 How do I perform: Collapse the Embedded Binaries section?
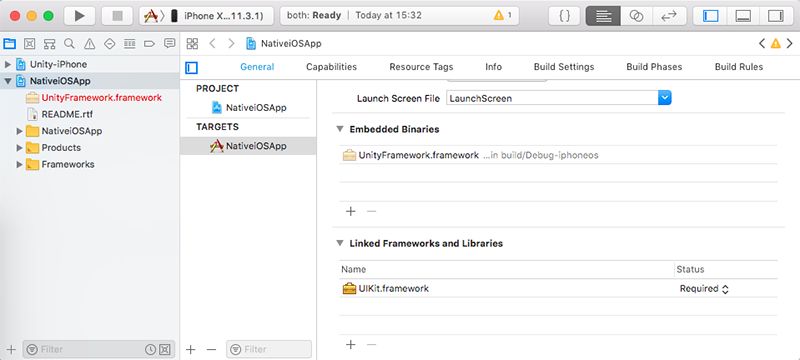pyautogui.click(x=340, y=129)
